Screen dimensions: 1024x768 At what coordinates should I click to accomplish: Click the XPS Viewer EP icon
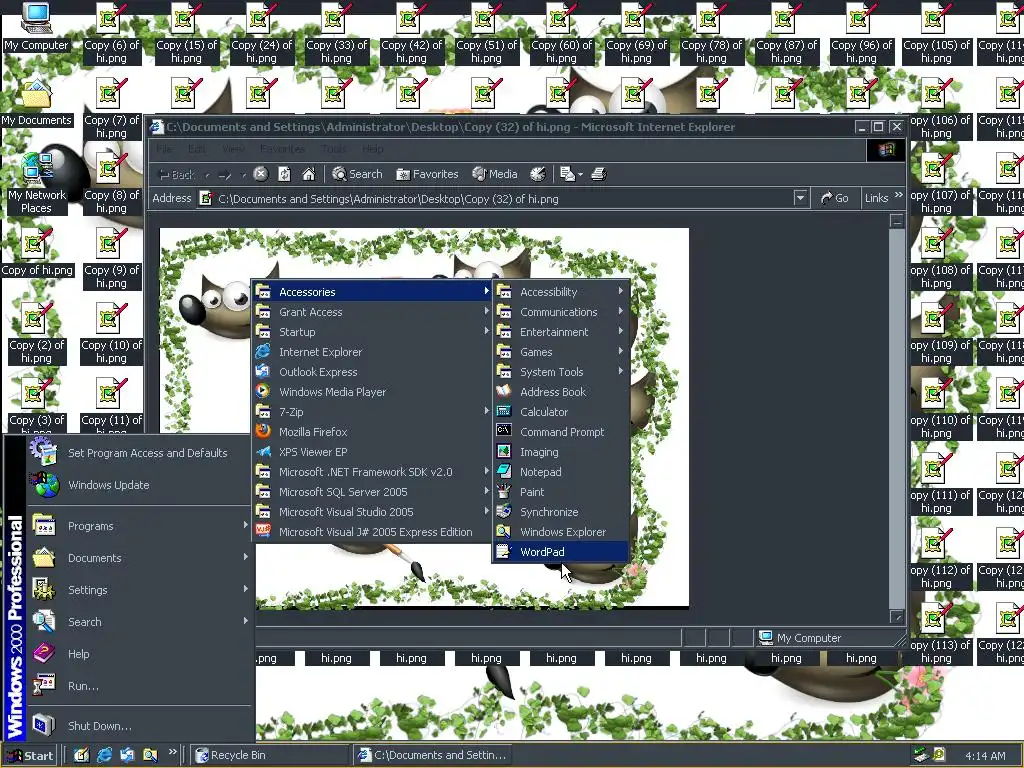click(x=263, y=451)
